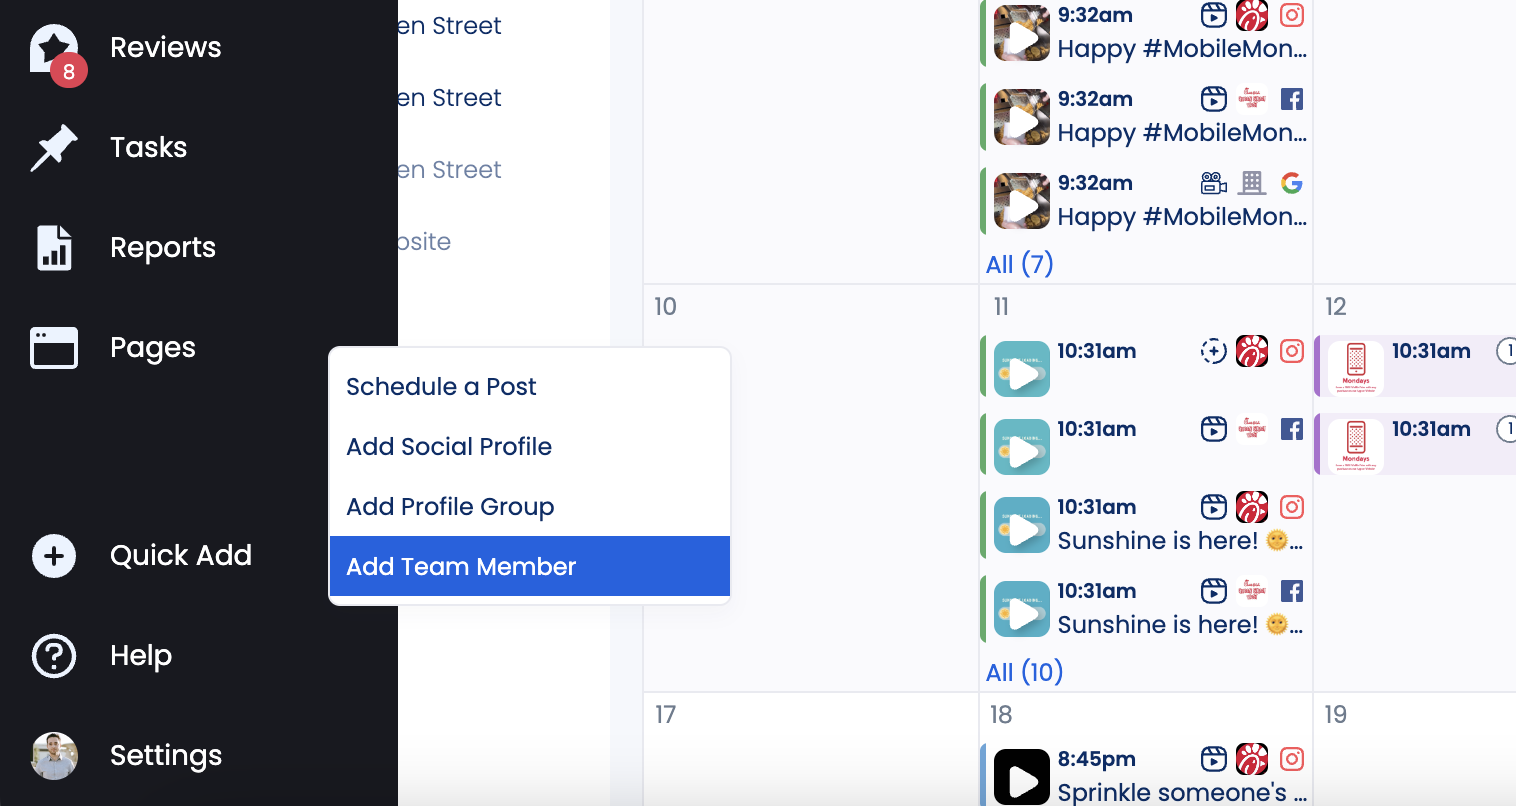Click the video camera icon on third 9:32am post
The width and height of the screenshot is (1516, 806).
(1214, 184)
